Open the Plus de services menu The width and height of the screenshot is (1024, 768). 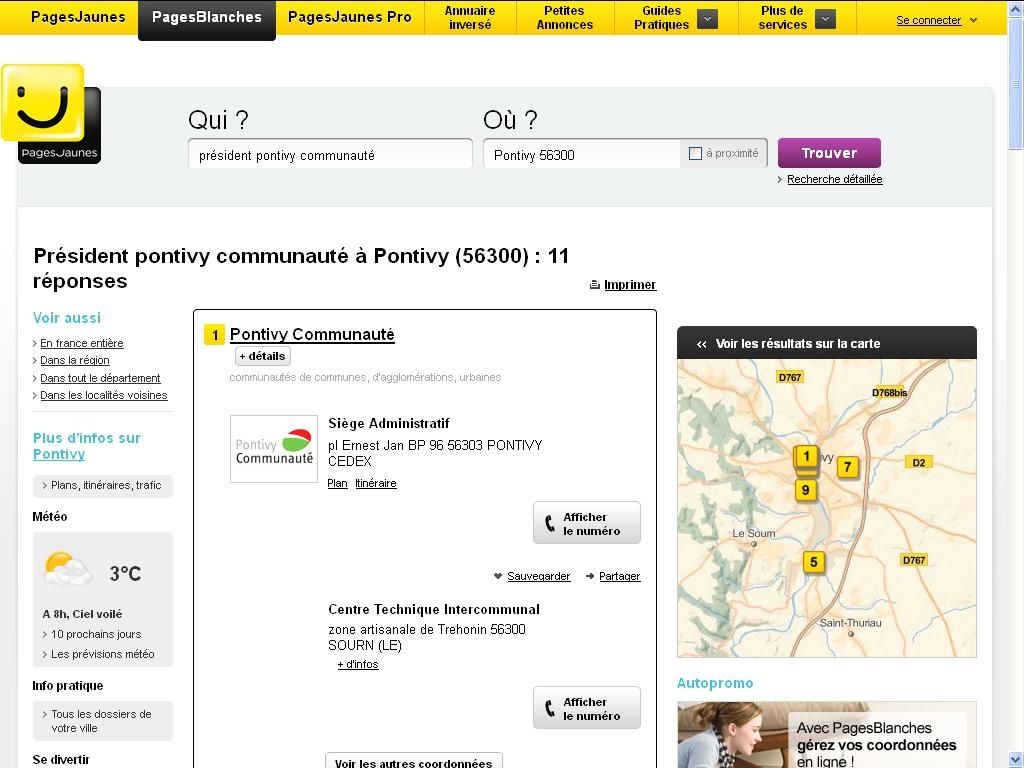(x=782, y=18)
